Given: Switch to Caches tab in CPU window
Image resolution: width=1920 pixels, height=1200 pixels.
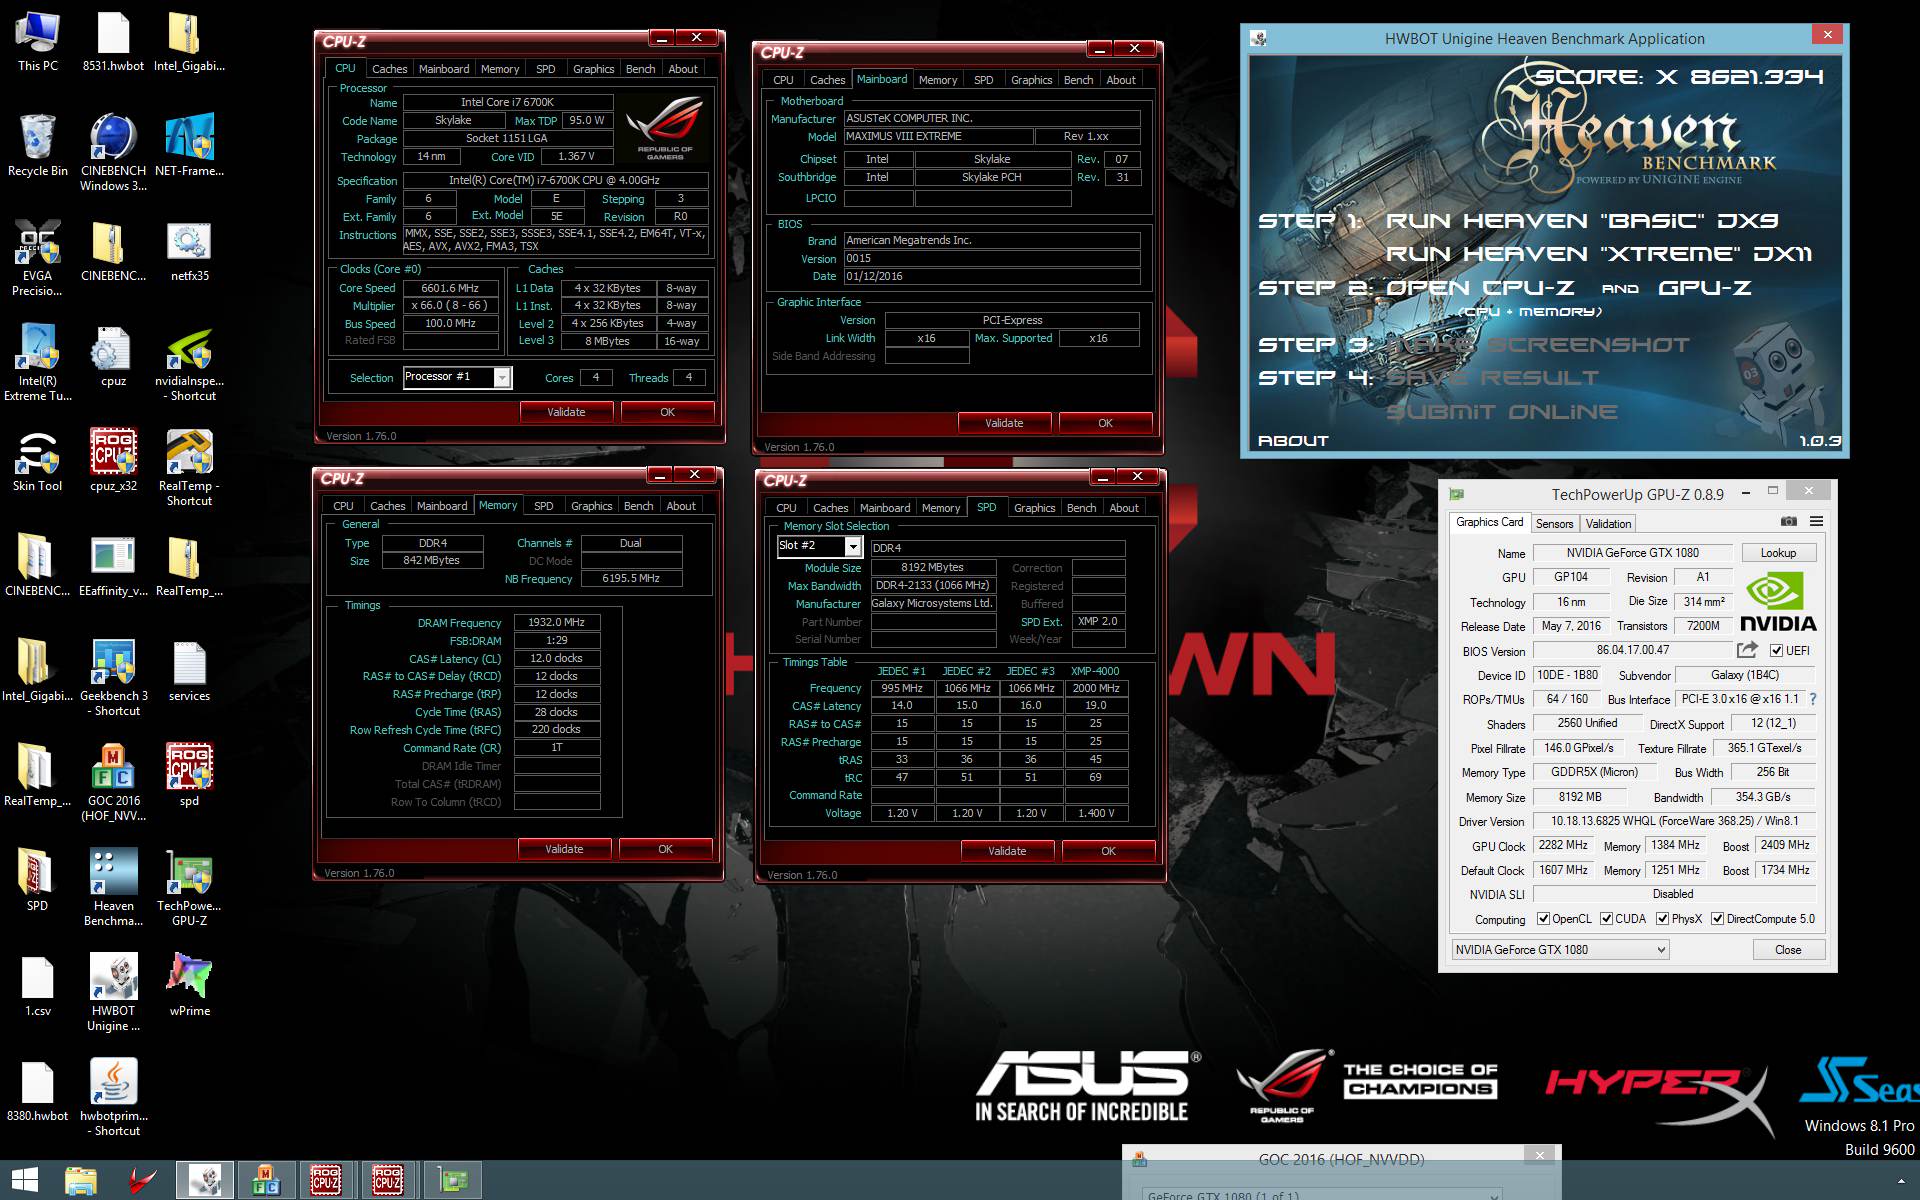Looking at the screenshot, I should tap(389, 69).
